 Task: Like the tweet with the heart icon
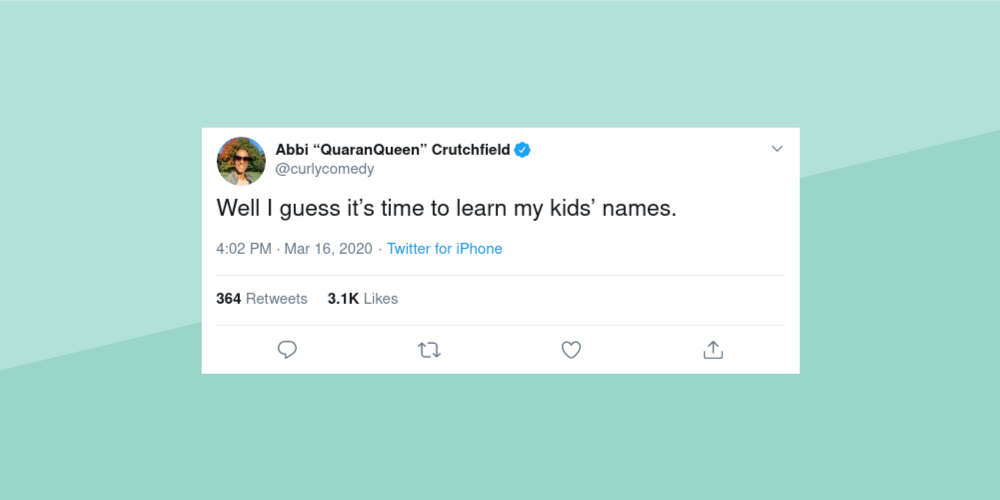point(571,350)
